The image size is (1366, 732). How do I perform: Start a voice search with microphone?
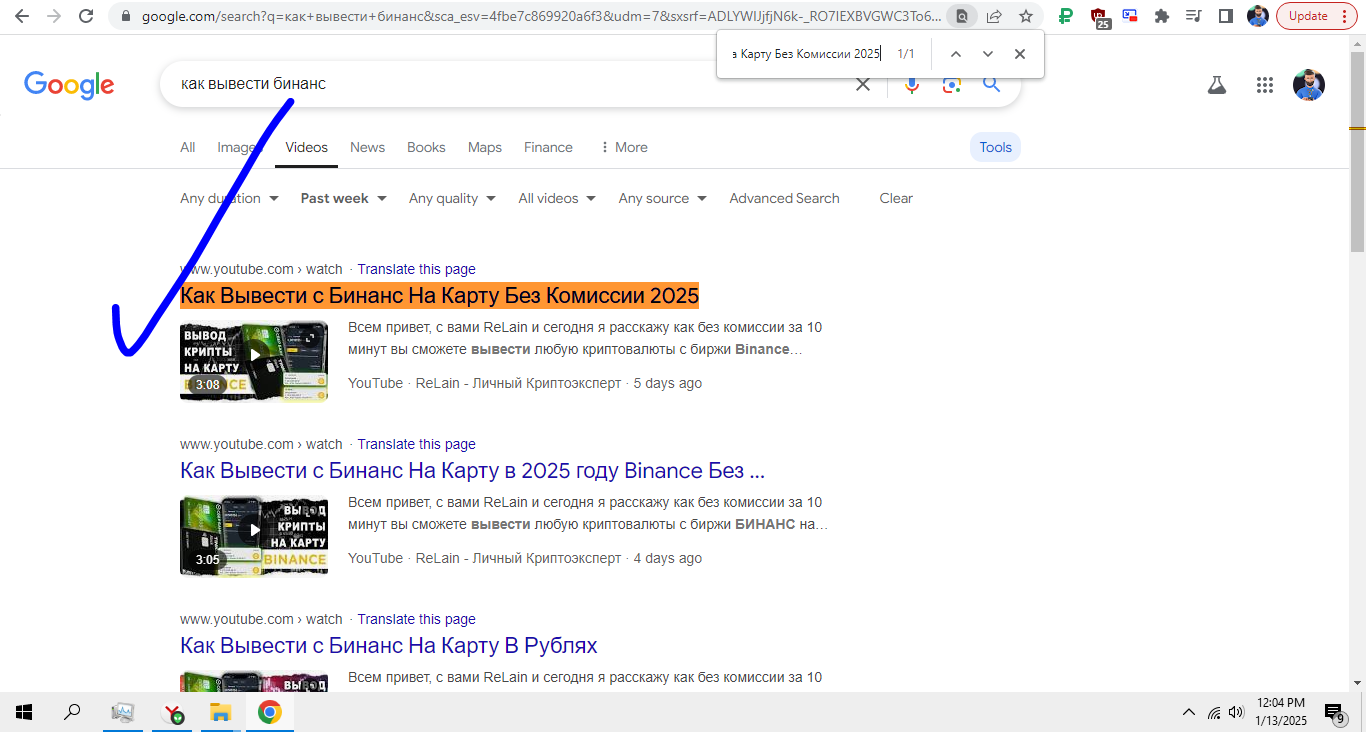pos(912,85)
